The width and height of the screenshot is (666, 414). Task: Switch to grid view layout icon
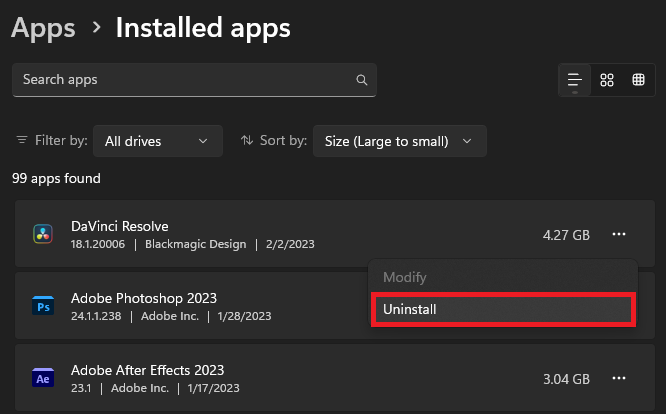tap(607, 80)
